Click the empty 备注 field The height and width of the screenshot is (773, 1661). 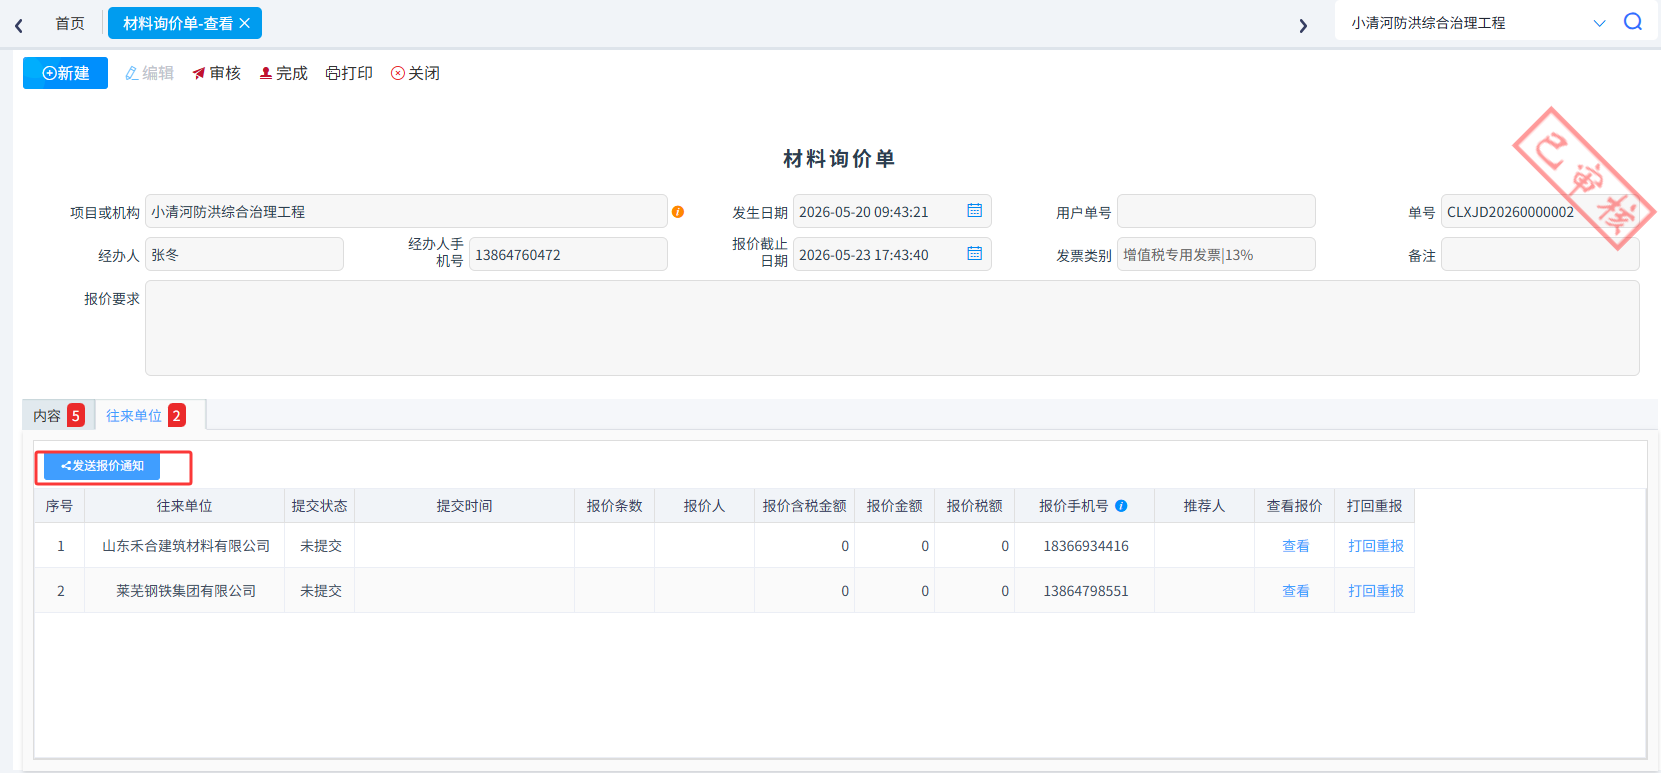(x=1540, y=254)
